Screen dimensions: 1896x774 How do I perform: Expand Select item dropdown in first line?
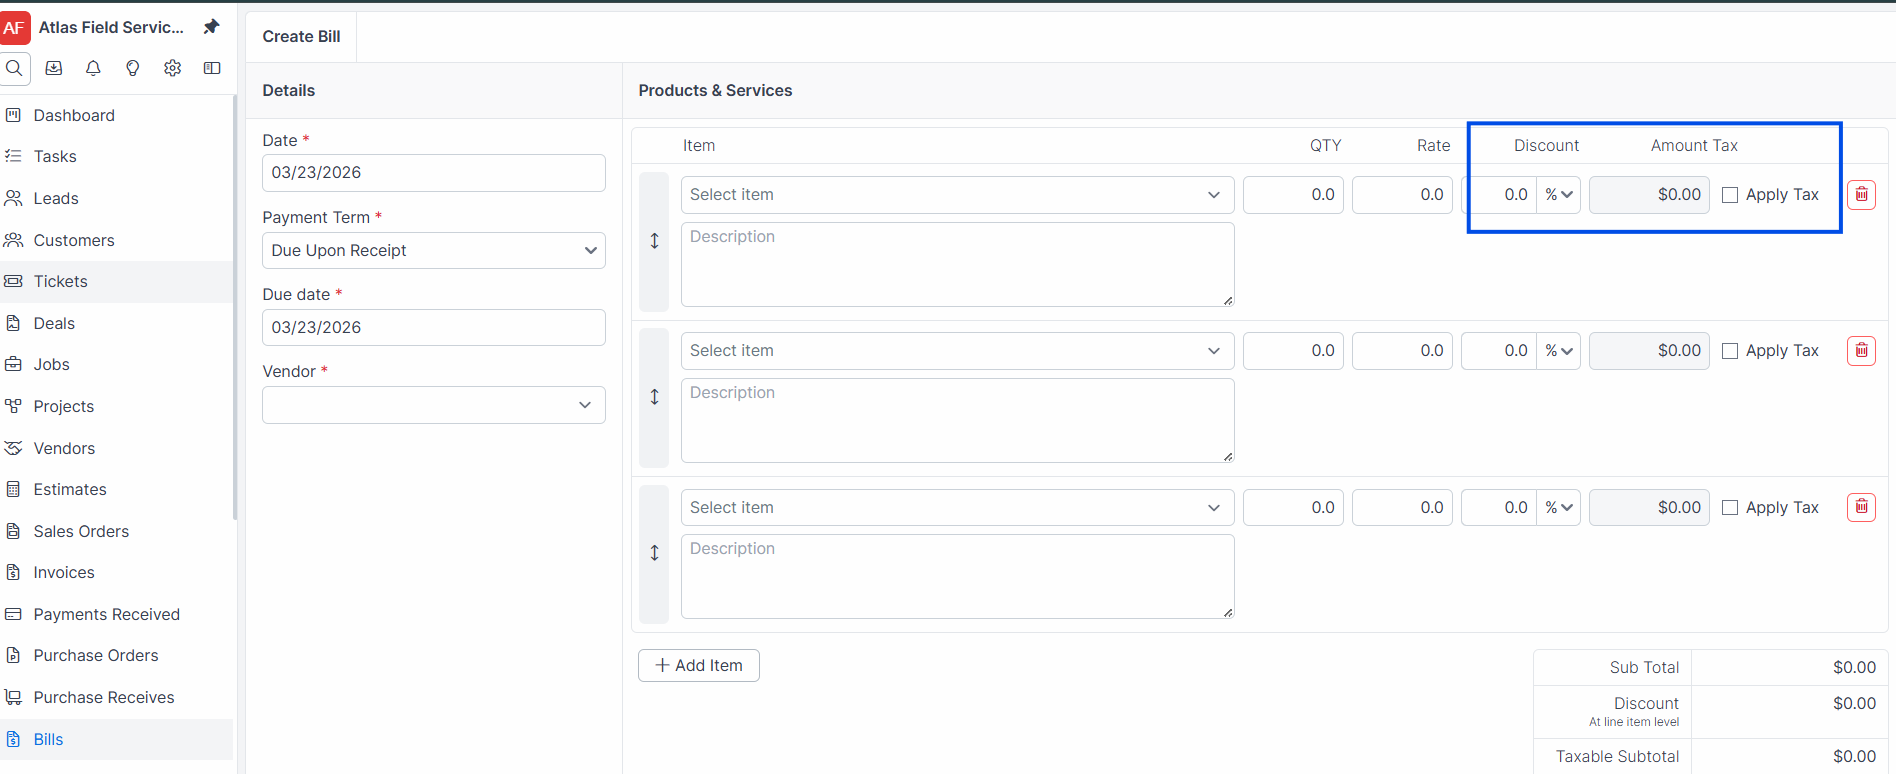pos(957,195)
